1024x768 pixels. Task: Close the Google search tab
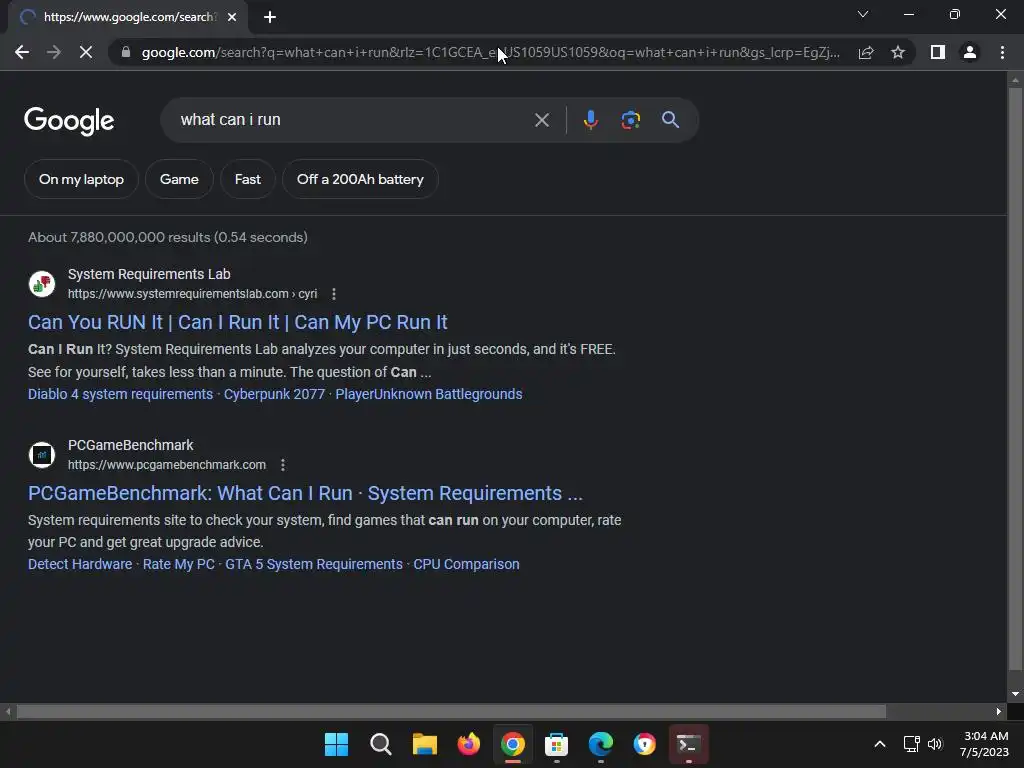click(x=232, y=17)
